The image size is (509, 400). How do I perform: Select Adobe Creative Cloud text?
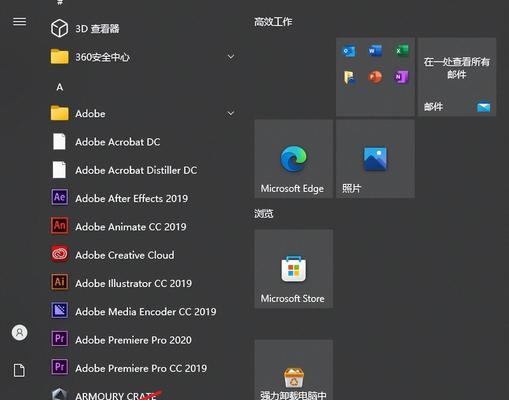pyautogui.click(x=125, y=255)
